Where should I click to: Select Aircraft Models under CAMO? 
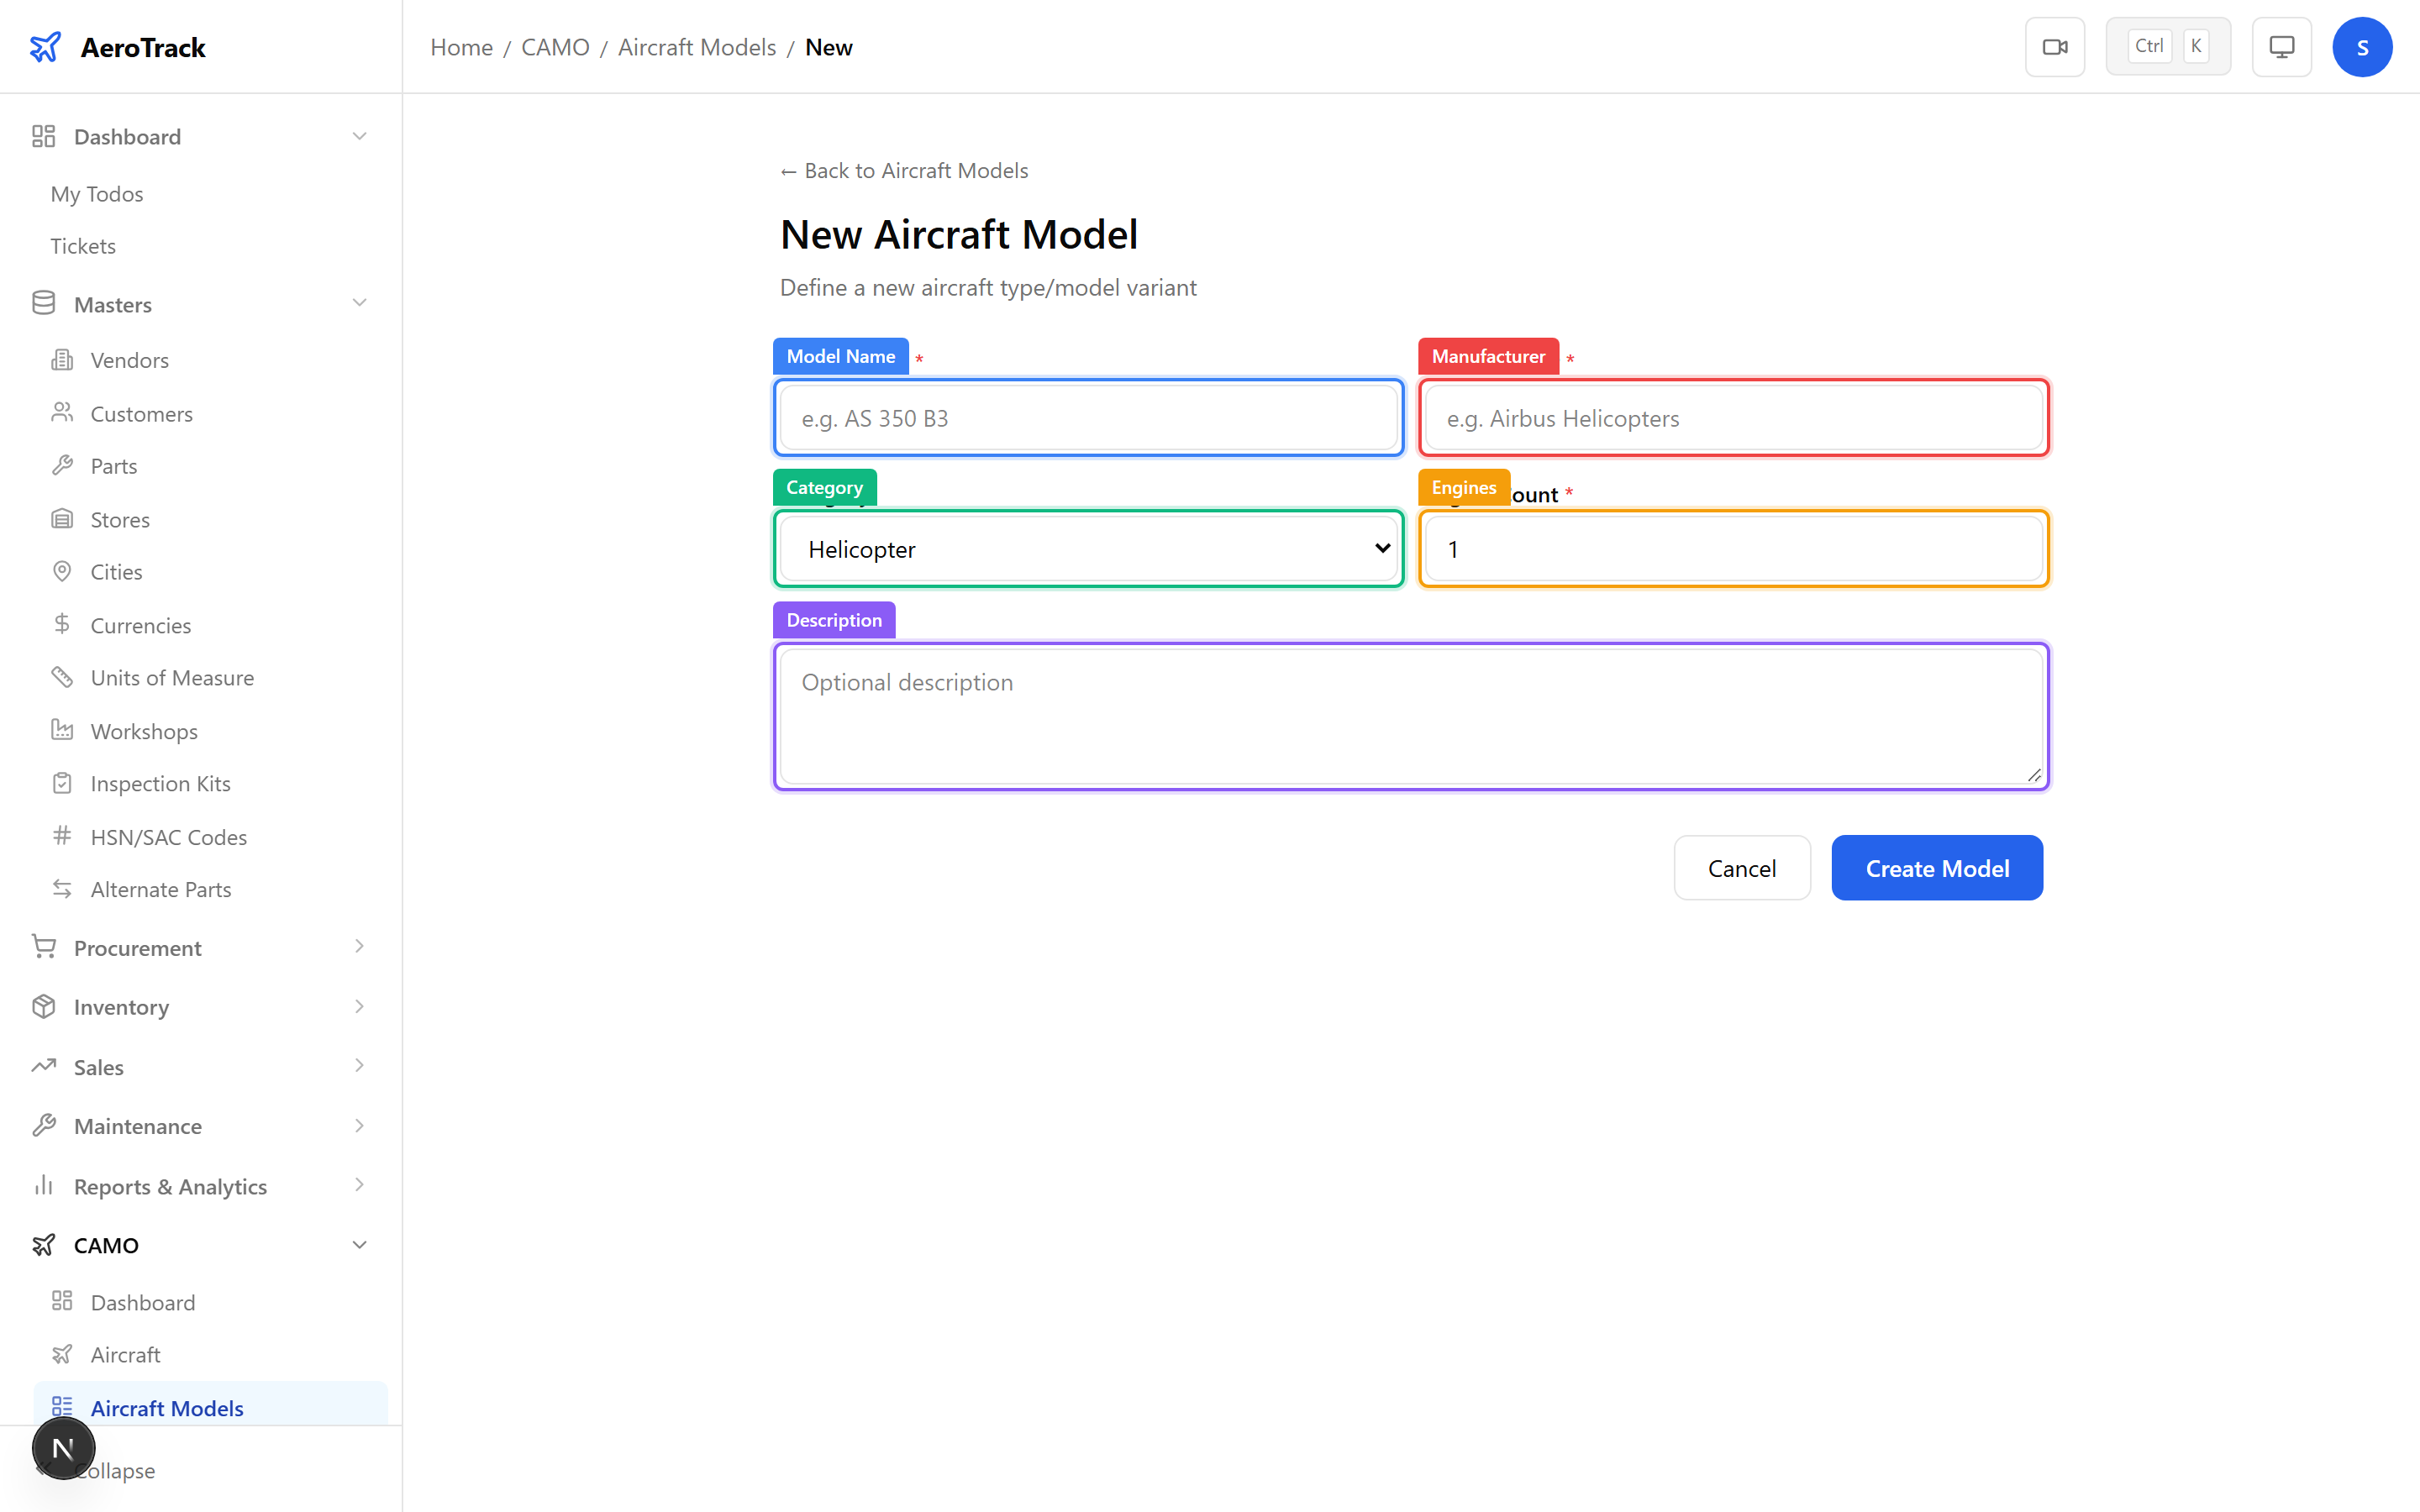pos(167,1407)
